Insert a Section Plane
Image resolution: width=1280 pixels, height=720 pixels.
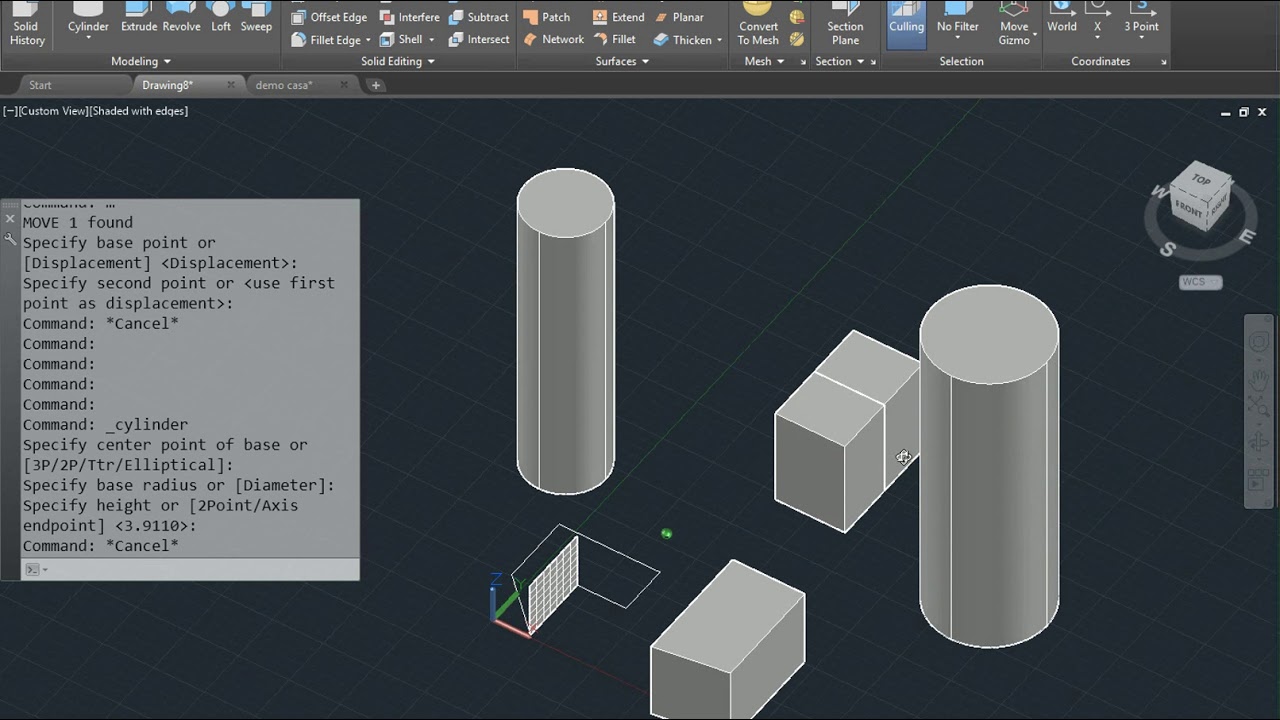pos(845,24)
